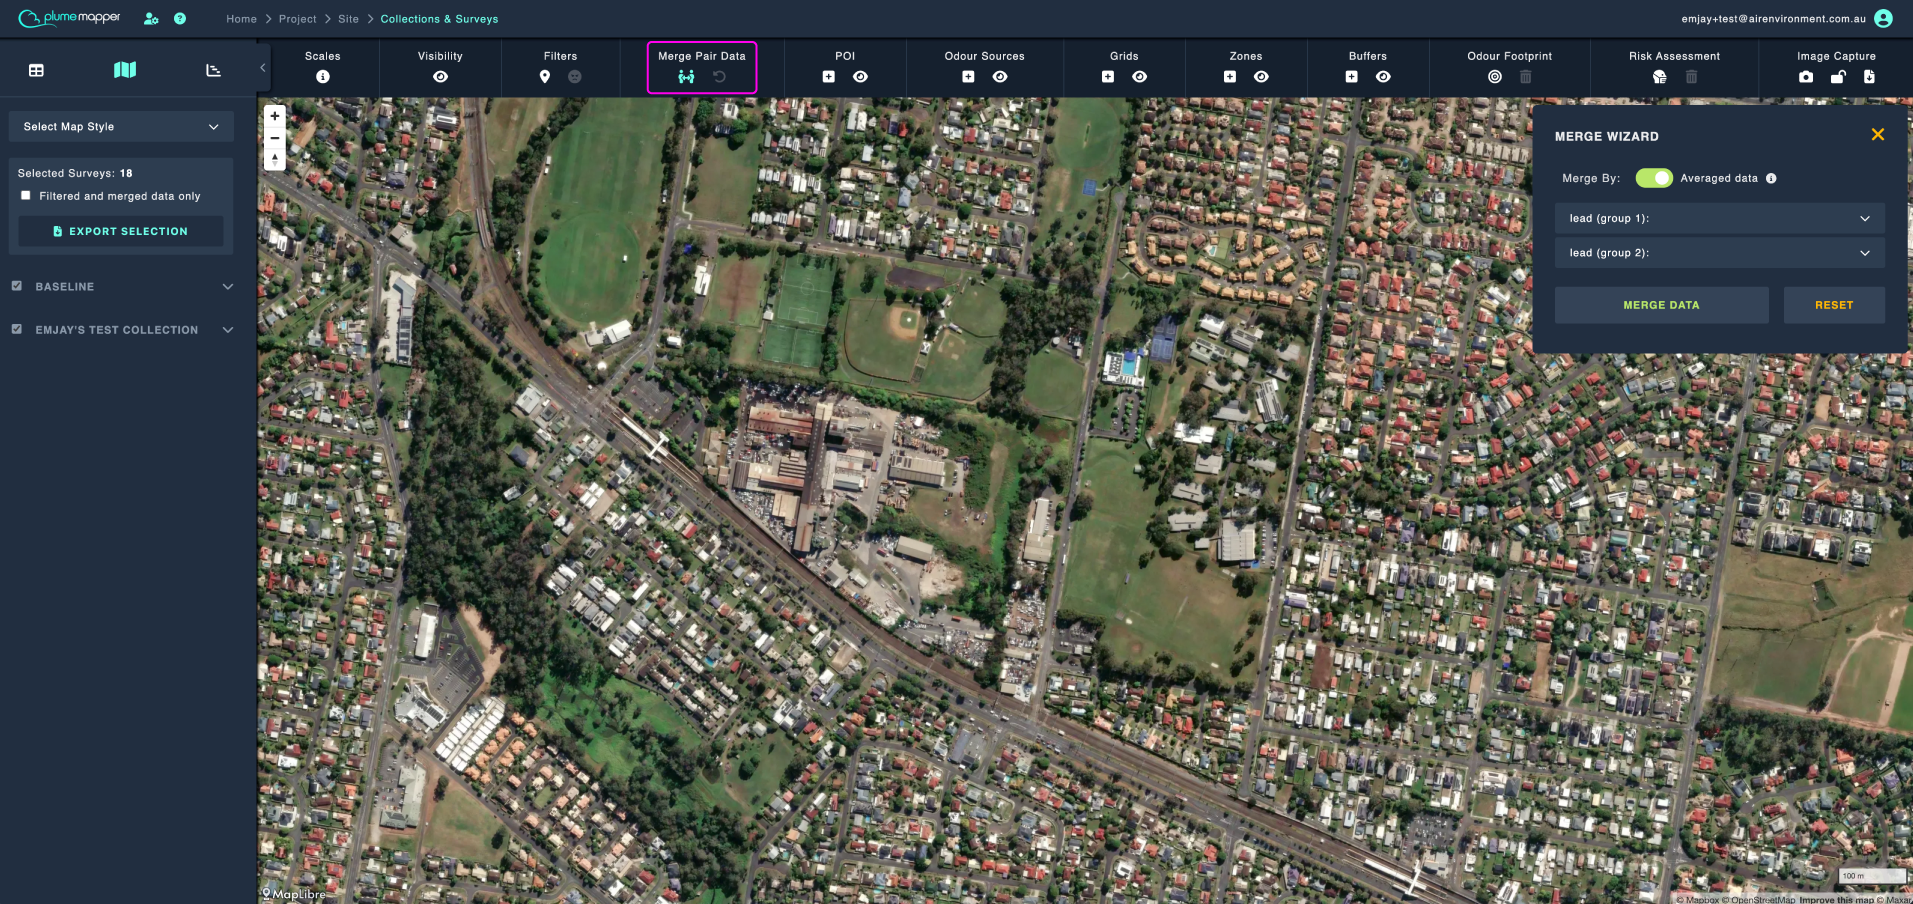The image size is (1913, 904).
Task: Collapse the left sidebar panel arrow
Action: [263, 68]
